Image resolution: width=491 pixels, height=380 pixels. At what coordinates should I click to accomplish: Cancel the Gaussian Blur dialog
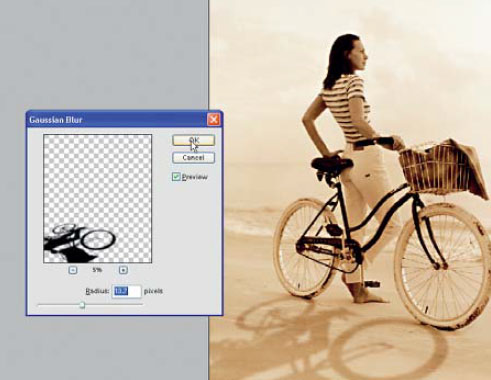[193, 158]
